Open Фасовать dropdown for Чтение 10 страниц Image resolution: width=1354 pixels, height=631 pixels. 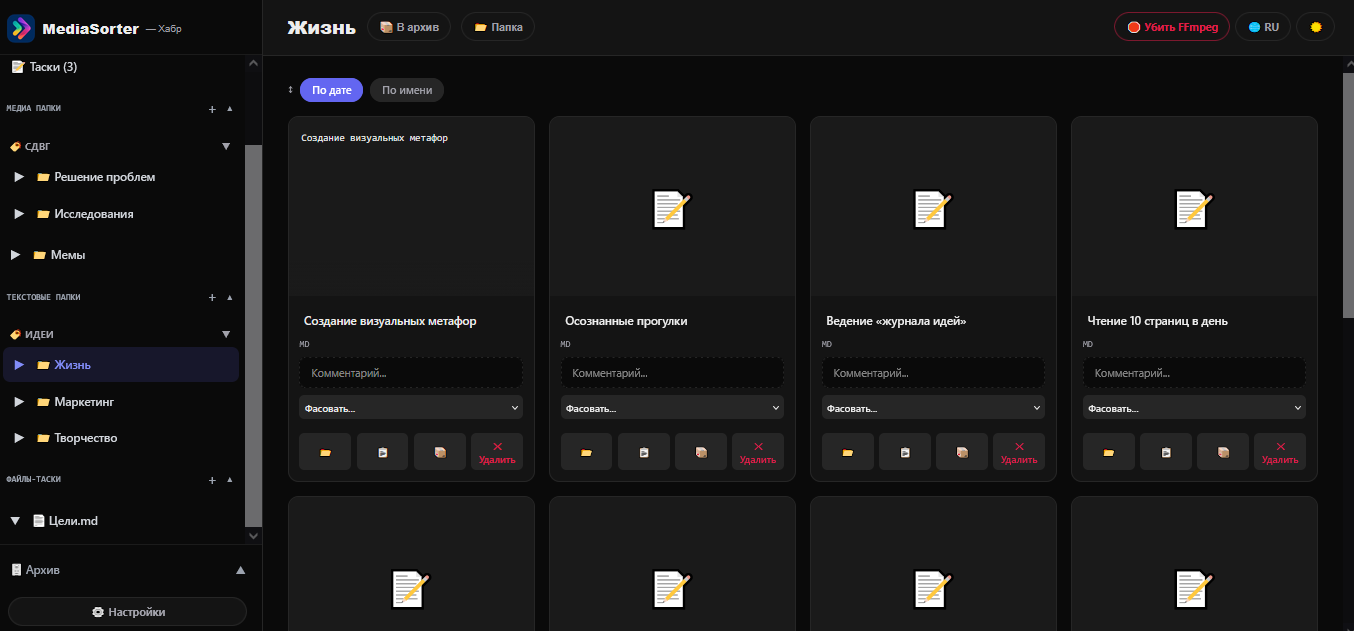pyautogui.click(x=1194, y=407)
